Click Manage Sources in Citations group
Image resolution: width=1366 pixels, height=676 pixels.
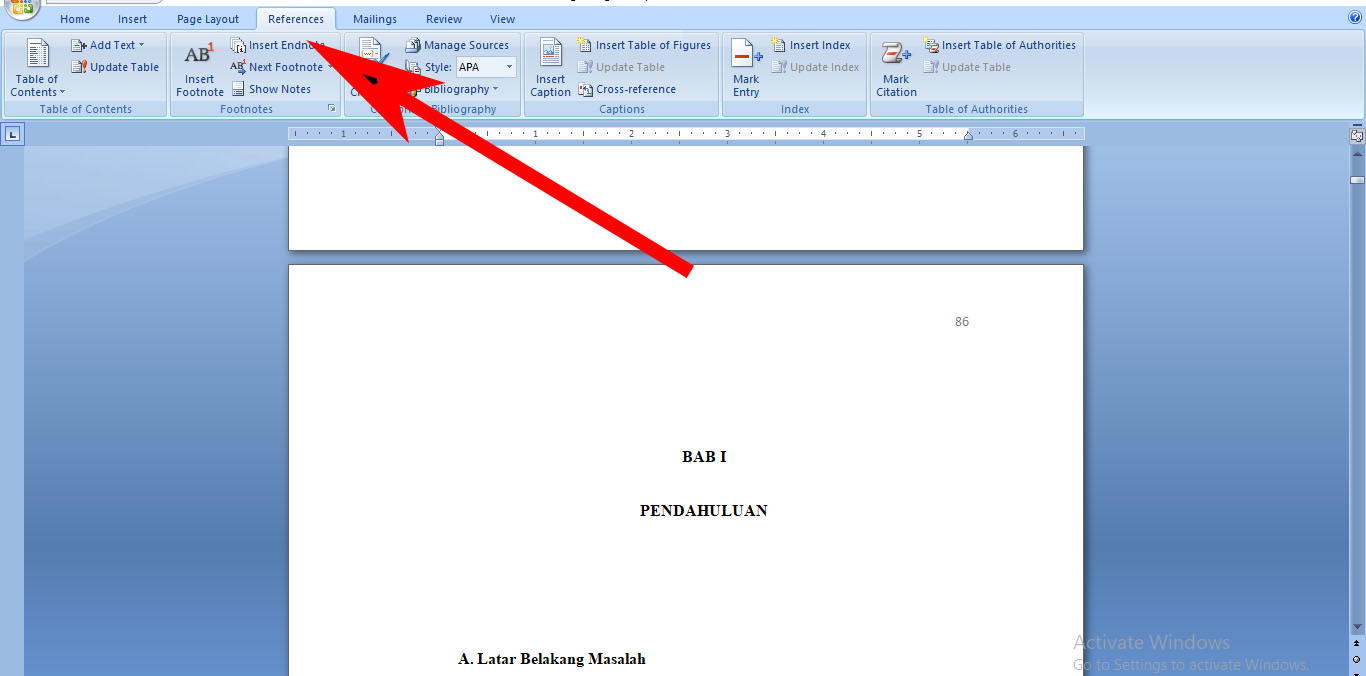(457, 45)
